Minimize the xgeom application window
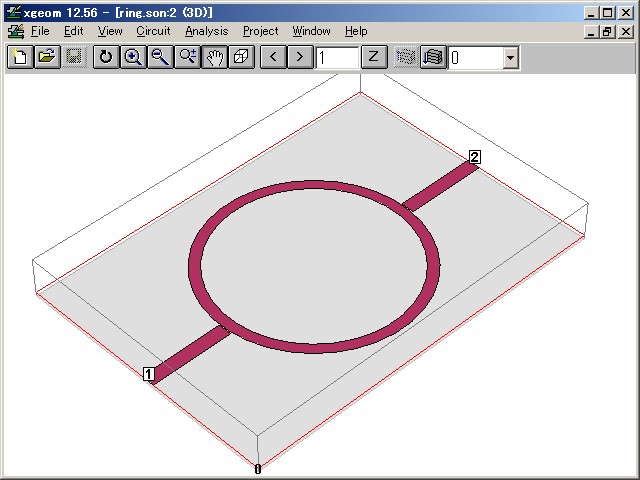Image resolution: width=640 pixels, height=480 pixels. click(x=591, y=13)
